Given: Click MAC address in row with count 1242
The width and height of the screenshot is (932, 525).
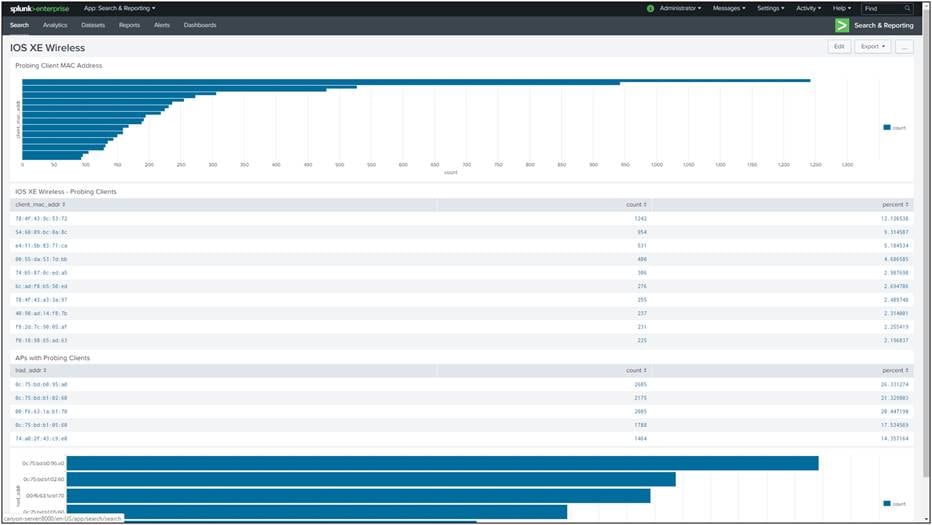Looking at the screenshot, I should (41, 219).
